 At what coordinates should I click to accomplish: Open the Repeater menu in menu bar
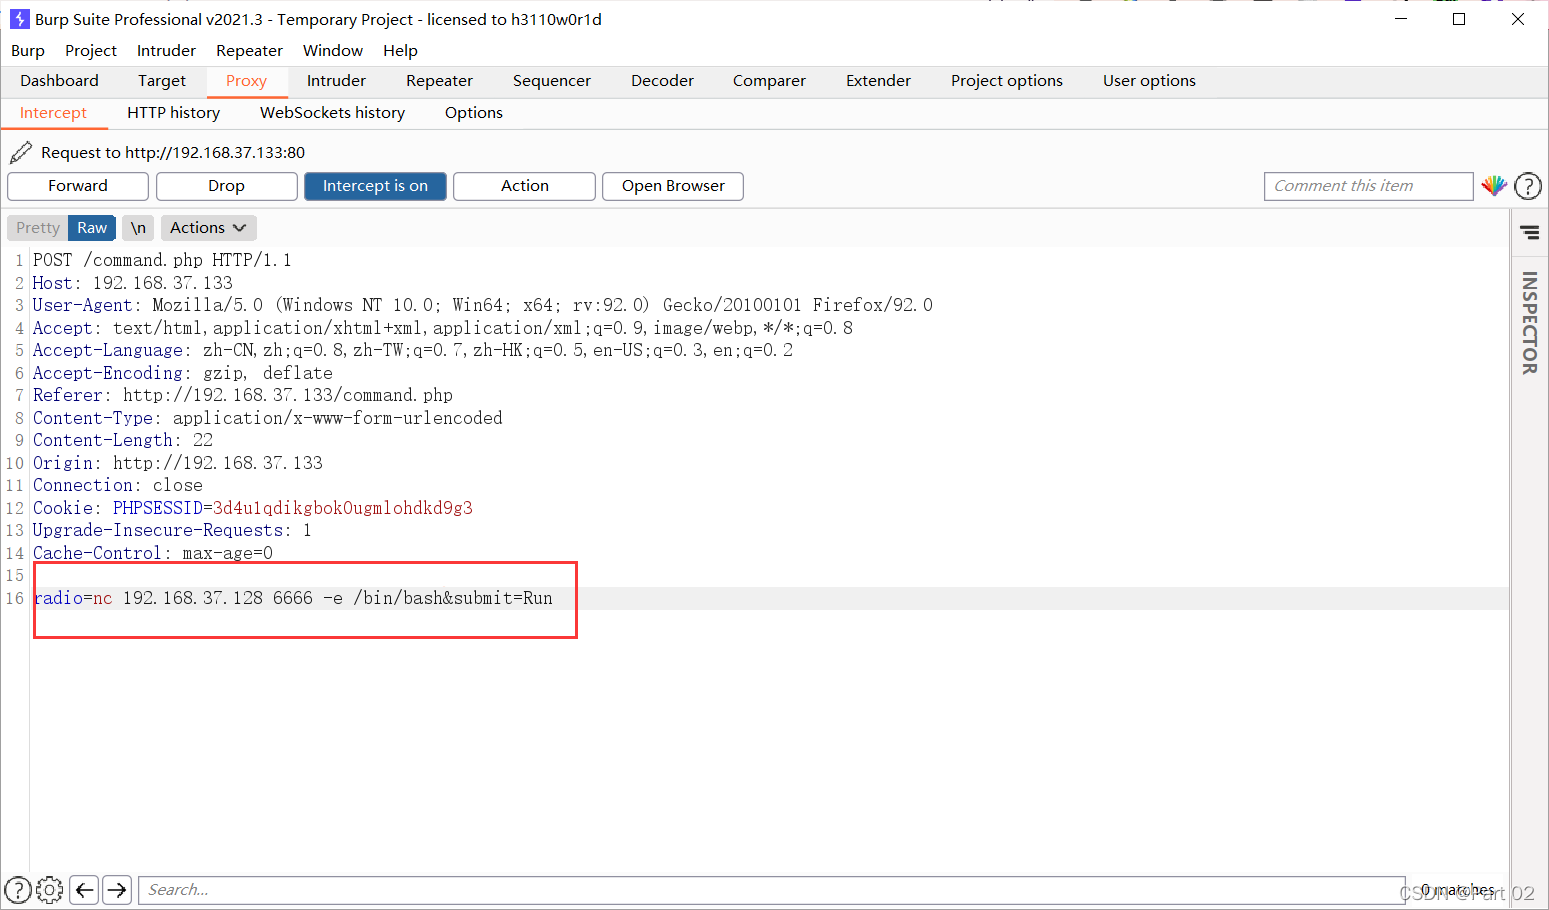point(249,51)
